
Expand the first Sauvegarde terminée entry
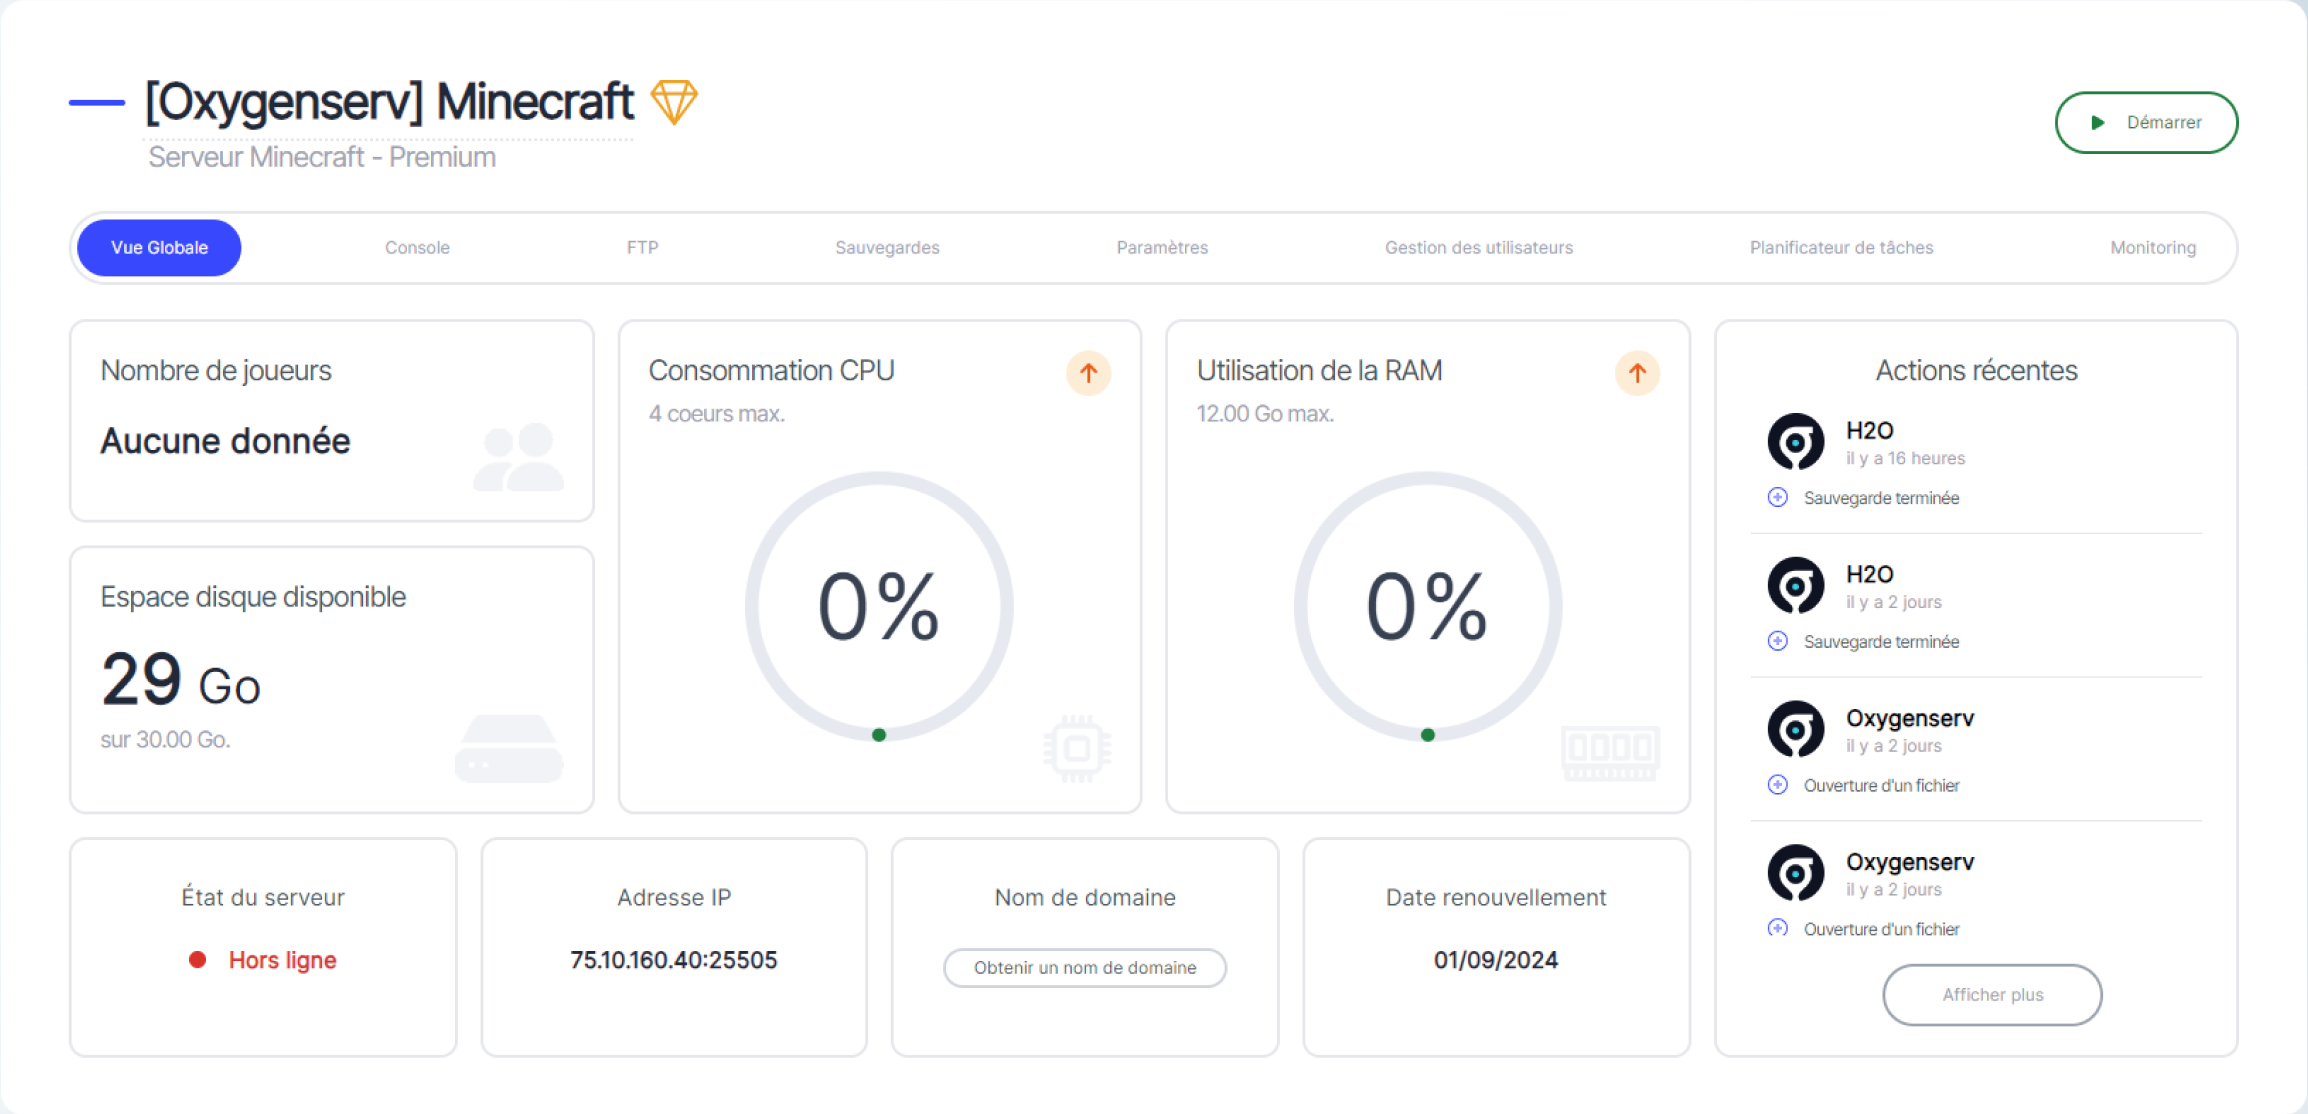[x=1777, y=497]
